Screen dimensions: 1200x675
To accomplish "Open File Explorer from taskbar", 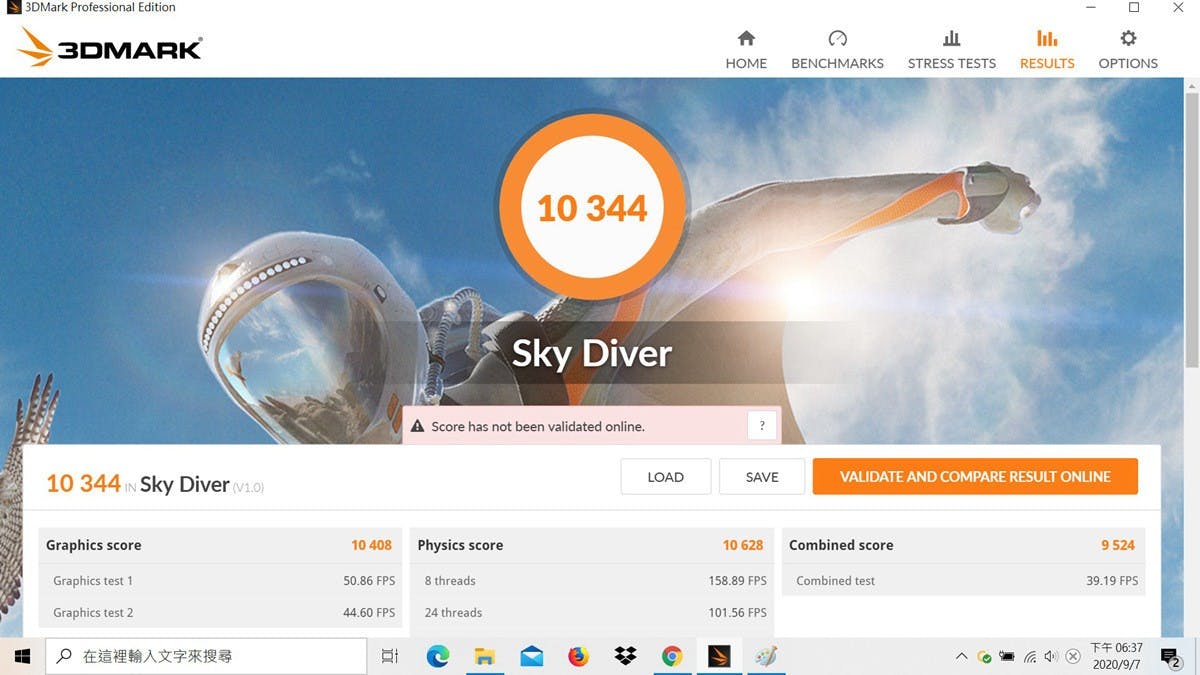I will click(x=485, y=656).
